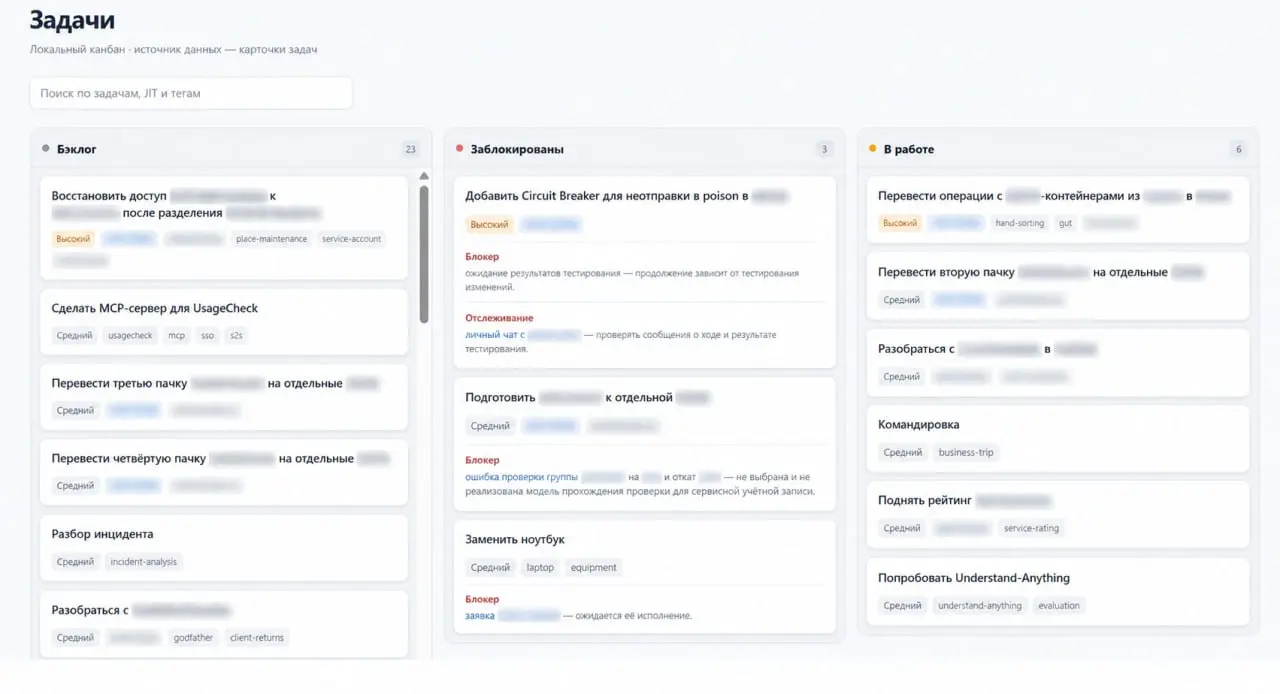Click the Высокий tag on Circuit Breaker card
The height and width of the screenshot is (694, 1280).
click(489, 225)
